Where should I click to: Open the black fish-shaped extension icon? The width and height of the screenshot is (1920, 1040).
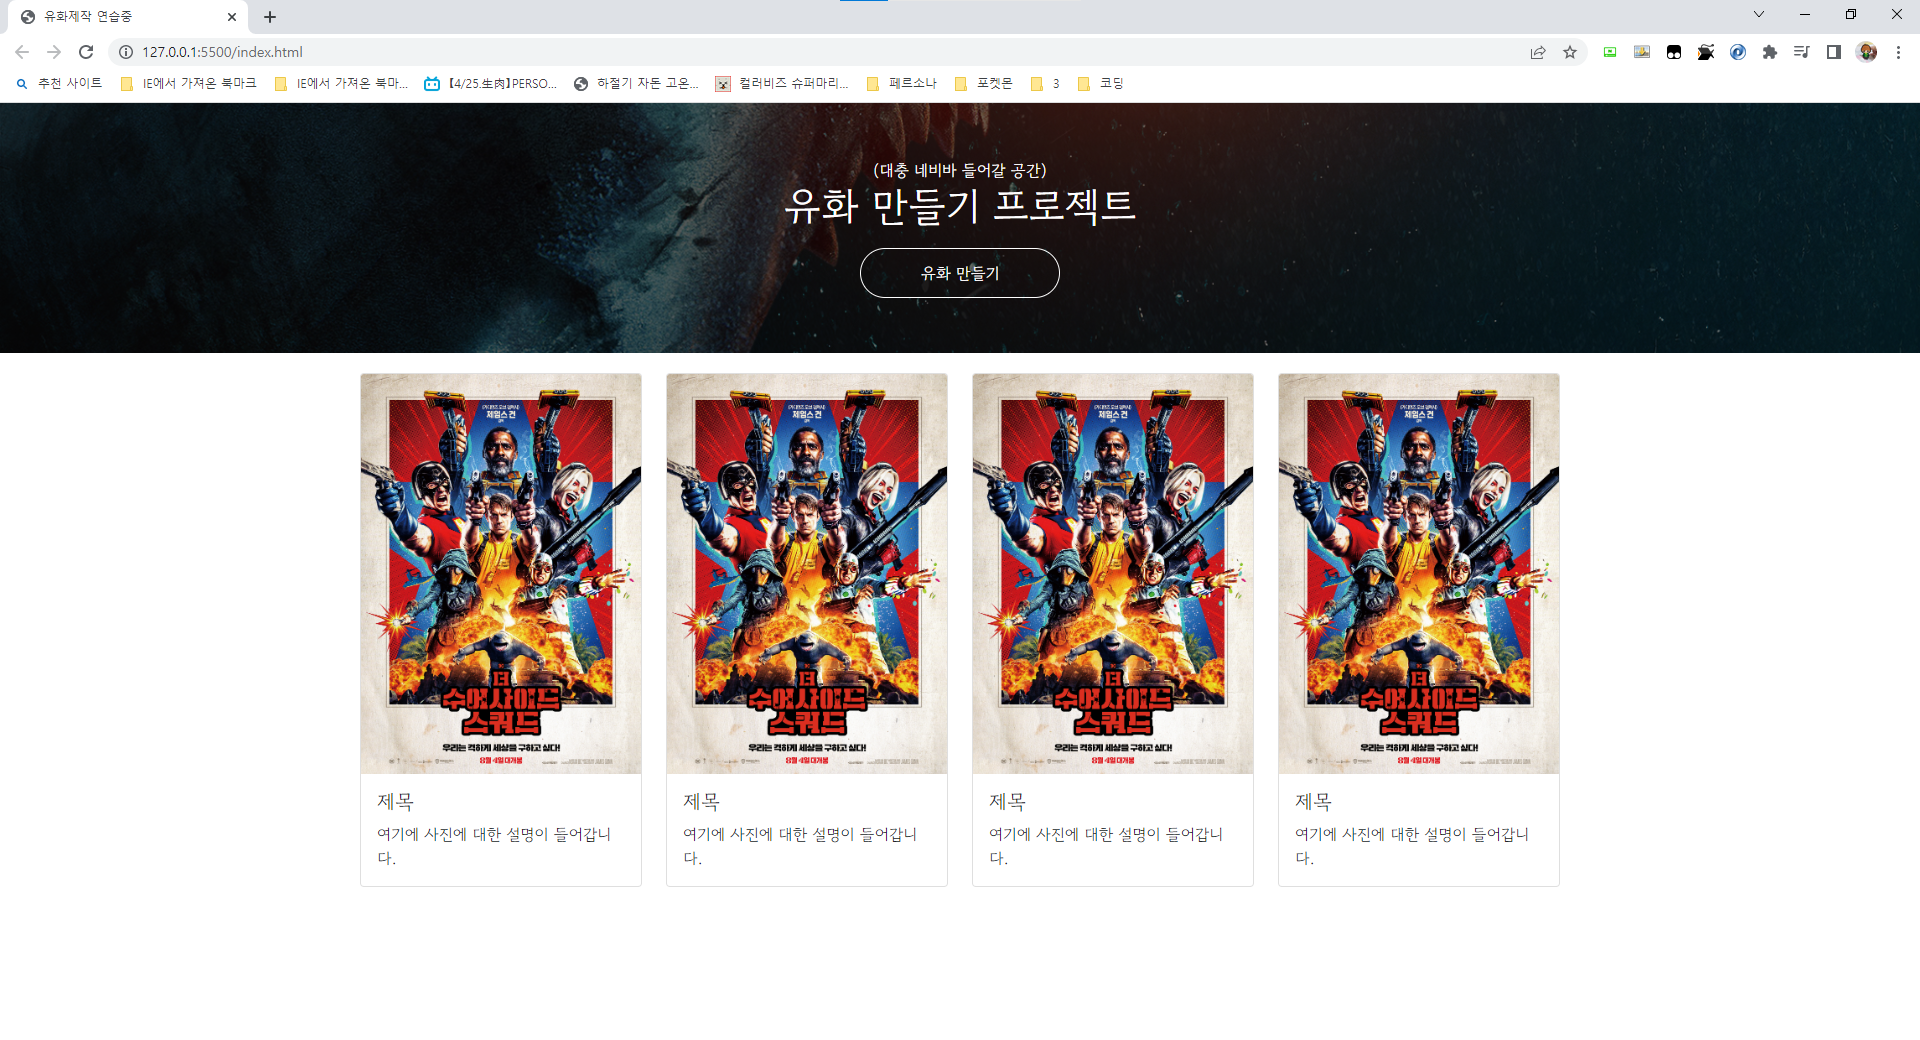pos(1706,52)
